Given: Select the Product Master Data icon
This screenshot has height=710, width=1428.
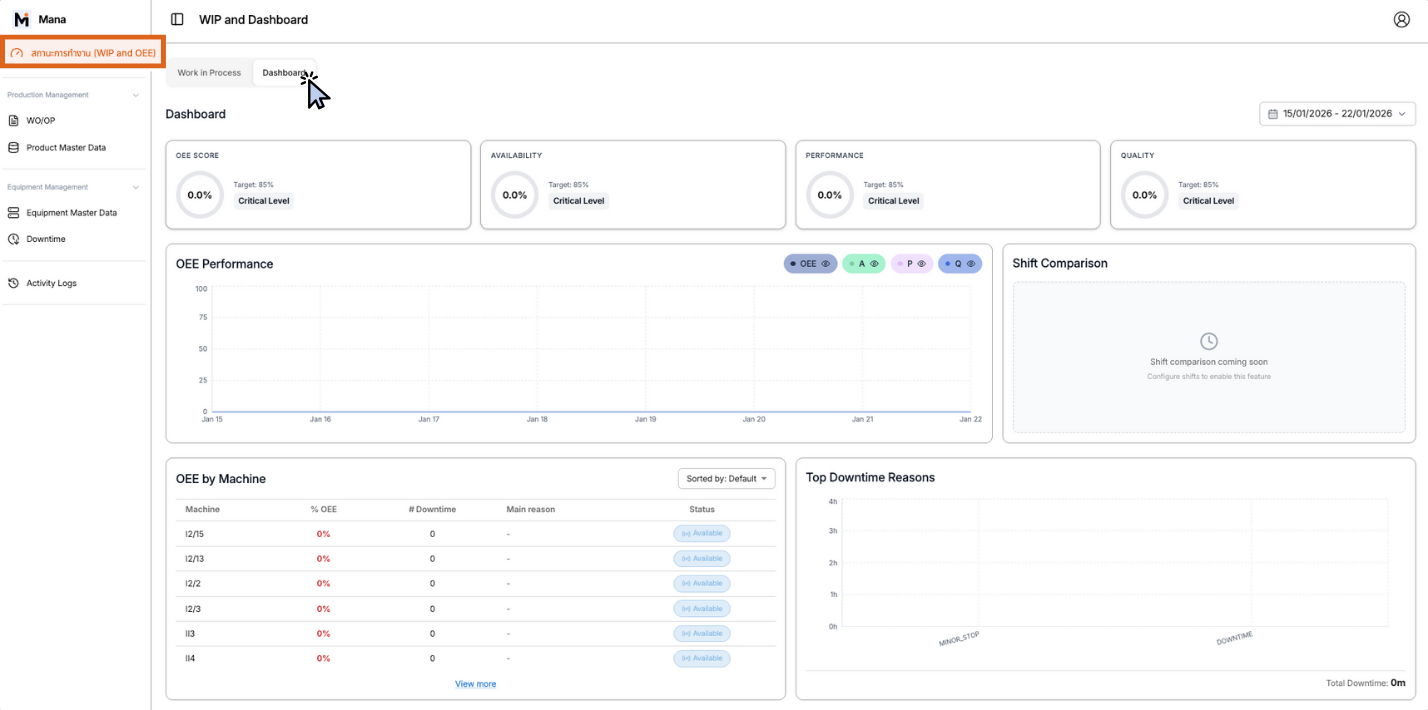Looking at the screenshot, I should click(x=14, y=147).
